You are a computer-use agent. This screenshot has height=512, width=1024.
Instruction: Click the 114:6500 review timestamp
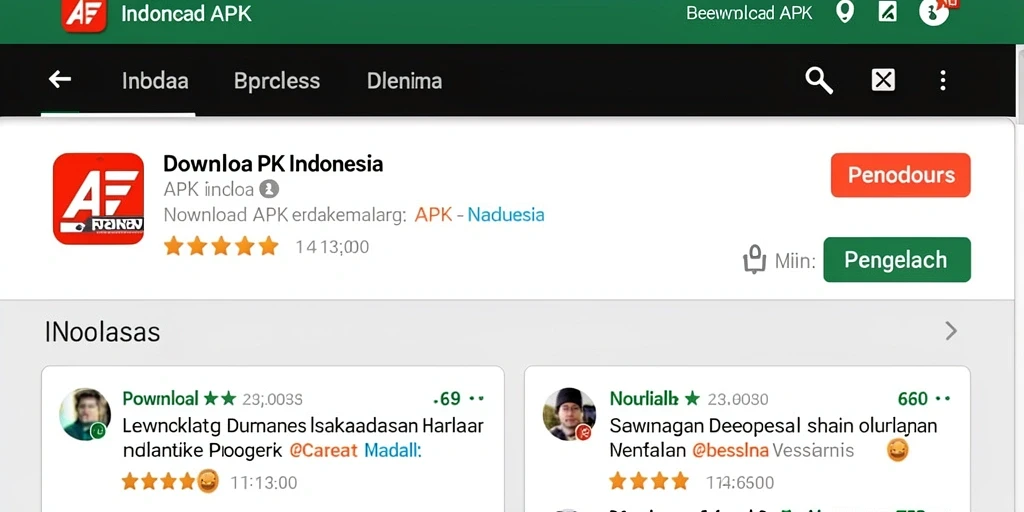740,483
